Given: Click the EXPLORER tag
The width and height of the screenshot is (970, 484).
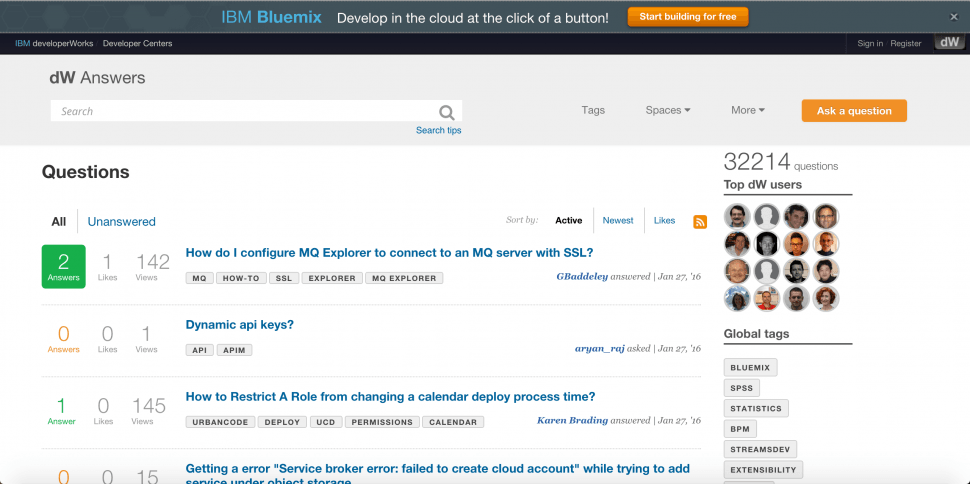Looking at the screenshot, I should click(x=332, y=279).
